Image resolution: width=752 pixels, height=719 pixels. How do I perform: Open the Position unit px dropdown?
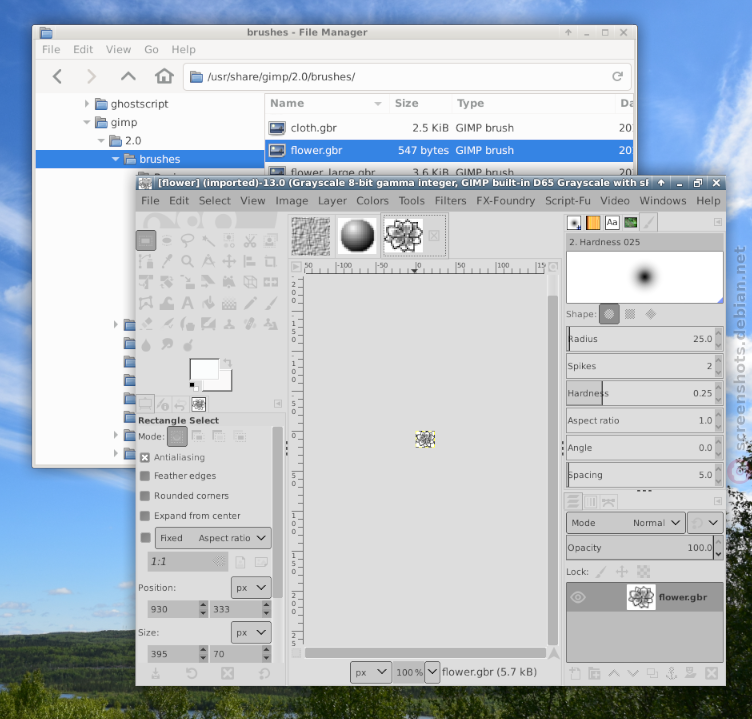pyautogui.click(x=251, y=588)
